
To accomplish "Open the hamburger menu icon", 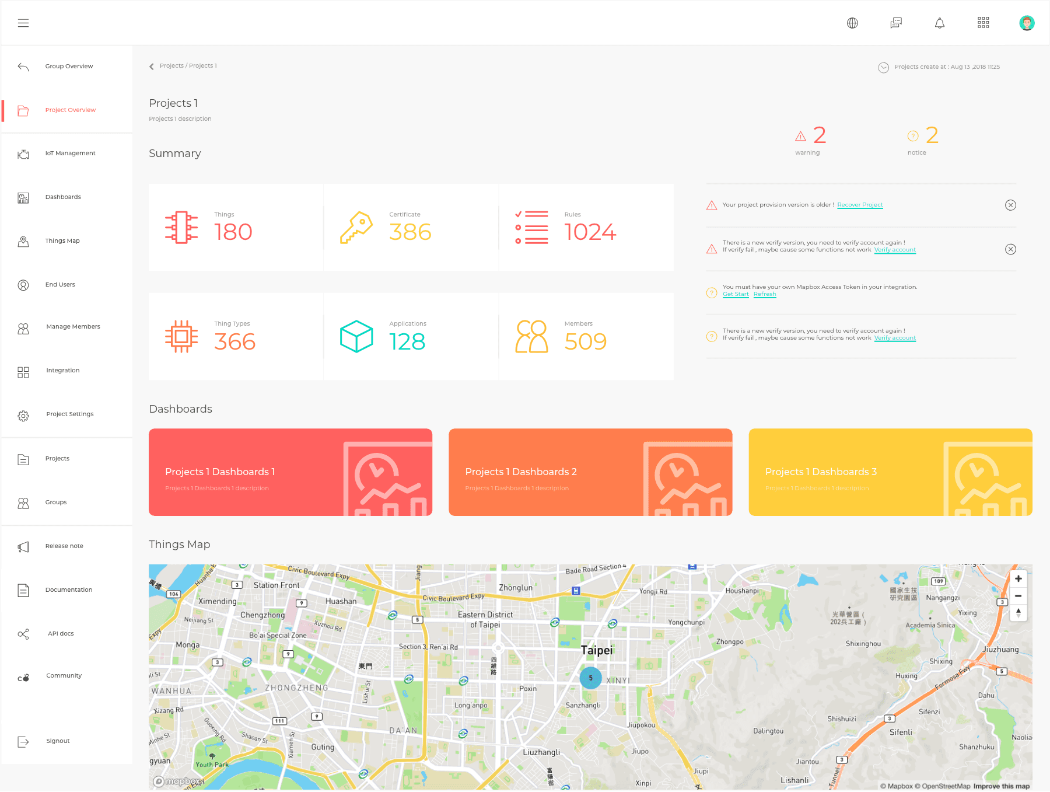I will [23, 23].
